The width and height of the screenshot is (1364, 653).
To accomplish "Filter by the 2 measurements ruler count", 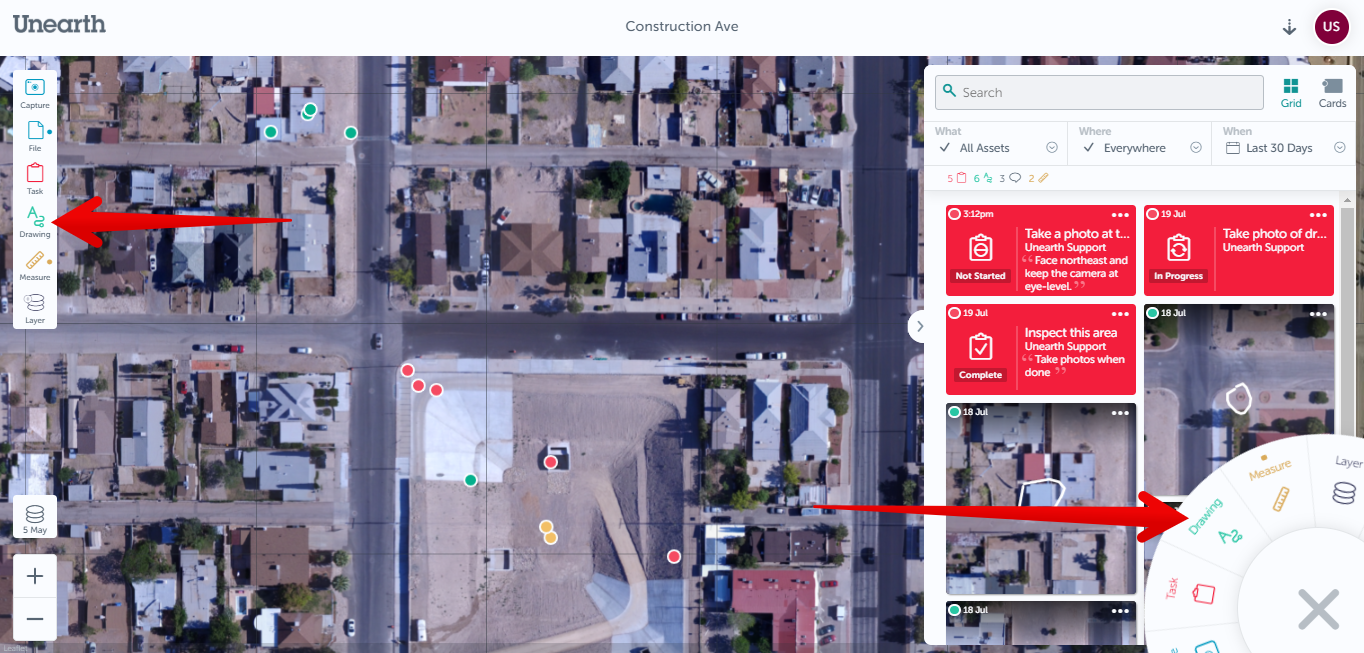I will (x=1038, y=178).
